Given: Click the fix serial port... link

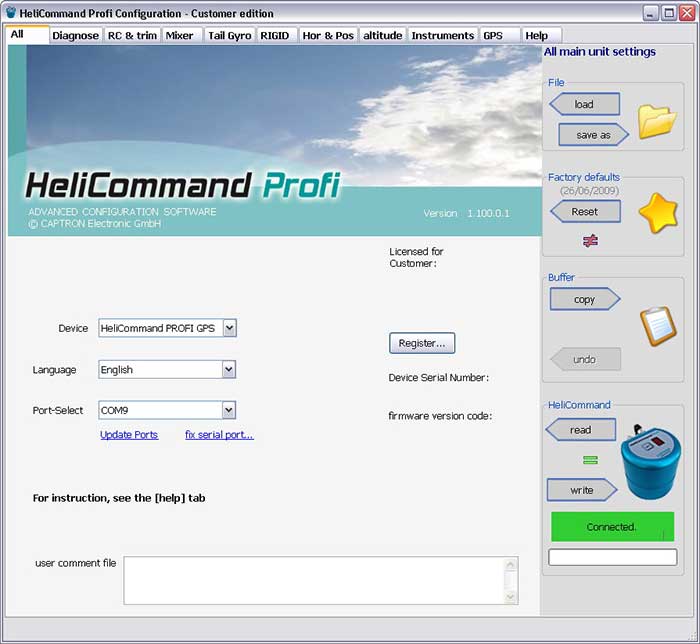Looking at the screenshot, I should [x=219, y=435].
